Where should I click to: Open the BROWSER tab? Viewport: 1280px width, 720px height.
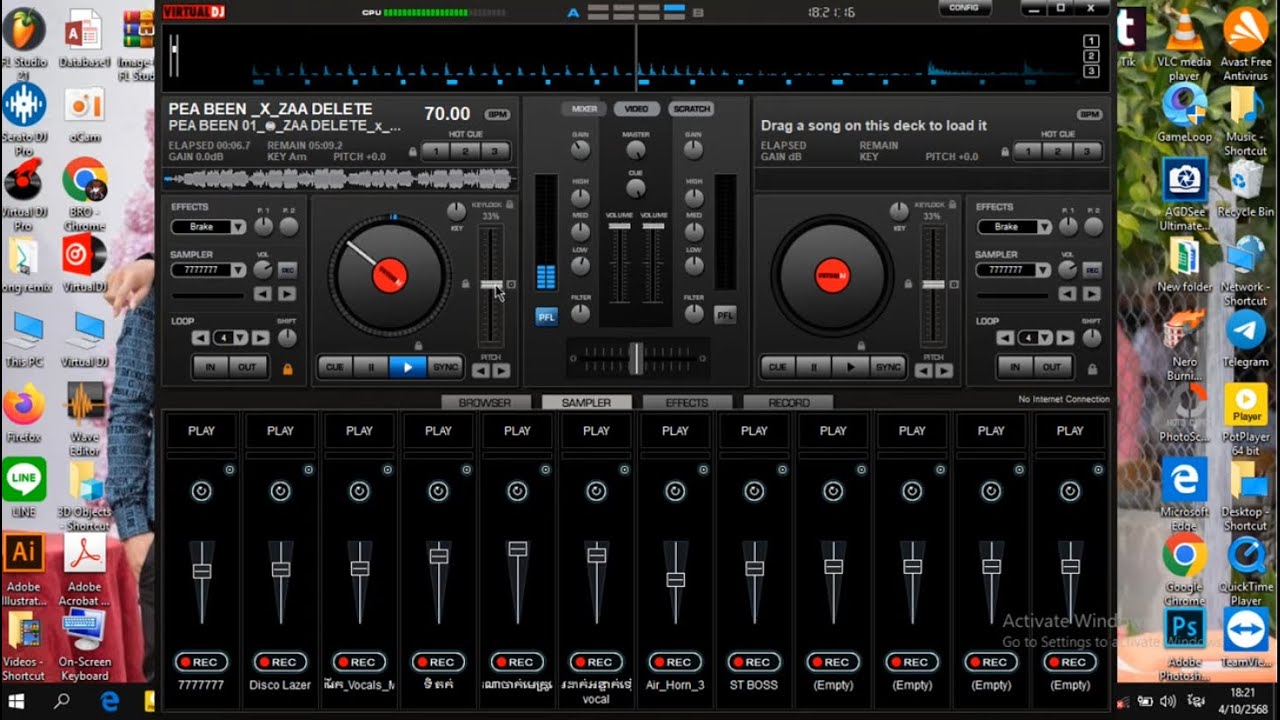[x=485, y=403]
